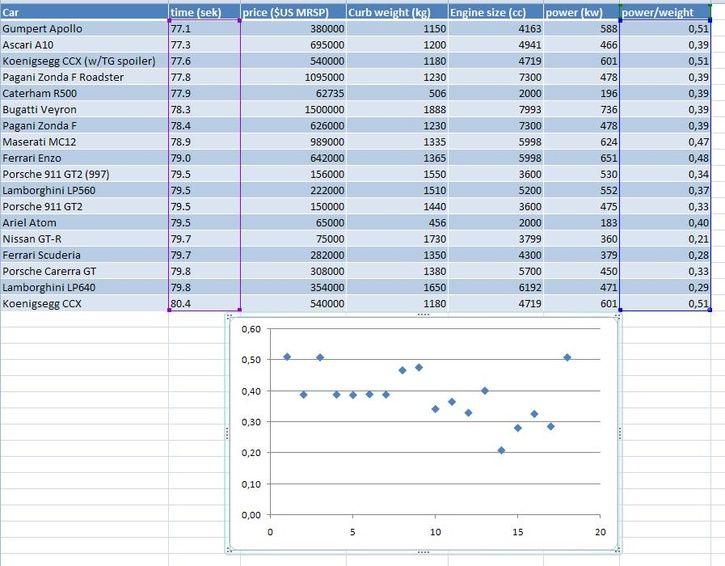
Task: Click the 'Nissan GT-R' cell
Action: click(84, 239)
